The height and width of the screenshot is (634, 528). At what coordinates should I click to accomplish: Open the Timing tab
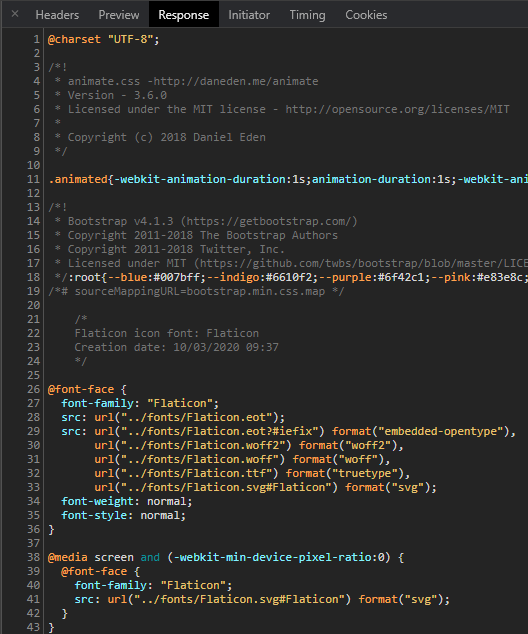pyautogui.click(x=307, y=15)
